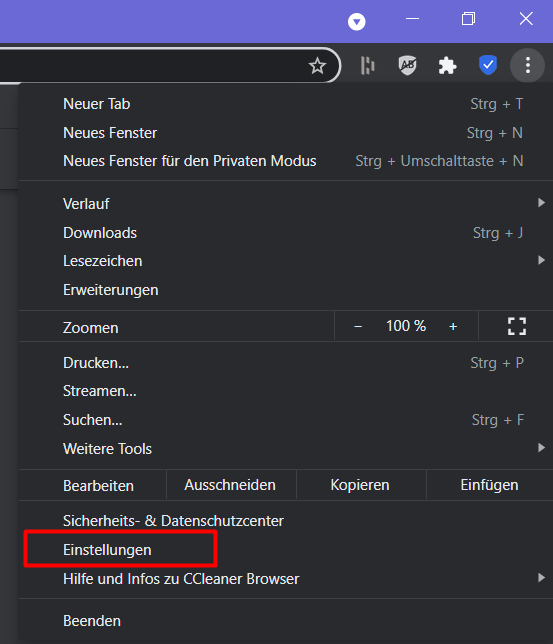553x644 pixels.
Task: Bookmark page with star icon
Action: tap(317, 66)
